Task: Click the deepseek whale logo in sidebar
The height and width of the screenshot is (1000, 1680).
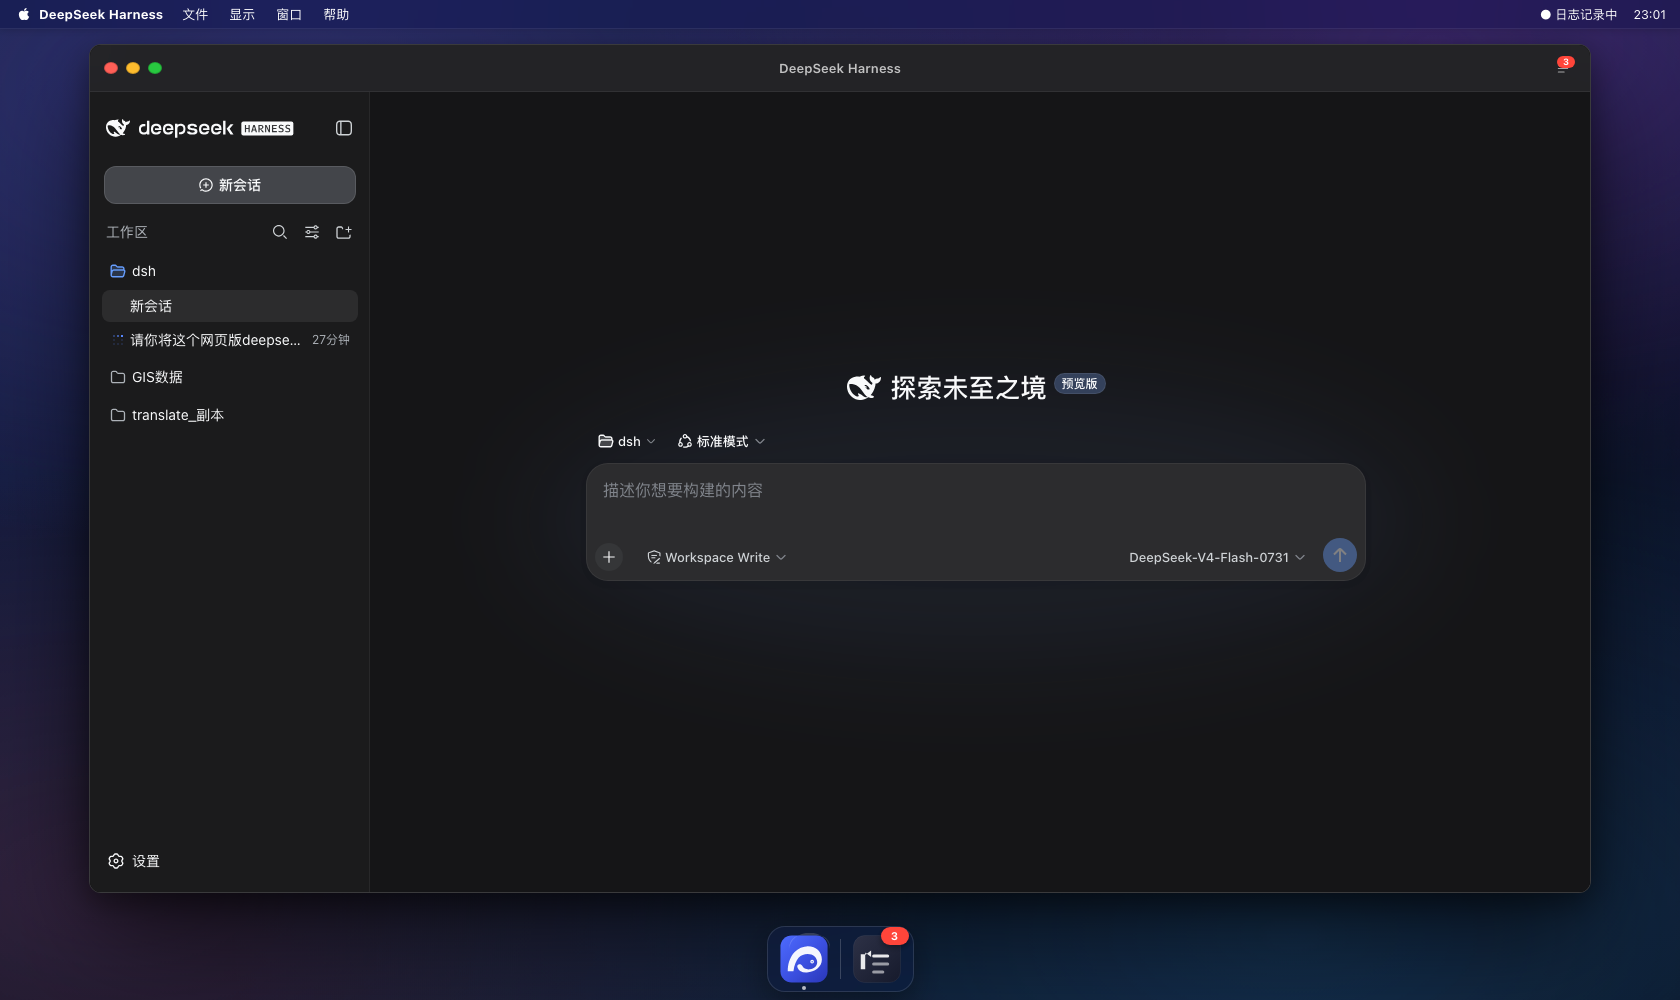Action: (118, 128)
